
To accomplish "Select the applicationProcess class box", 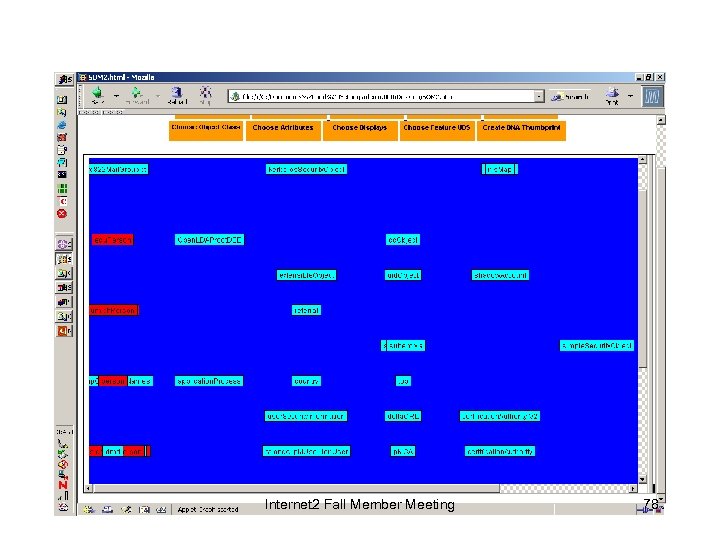I will pos(209,381).
